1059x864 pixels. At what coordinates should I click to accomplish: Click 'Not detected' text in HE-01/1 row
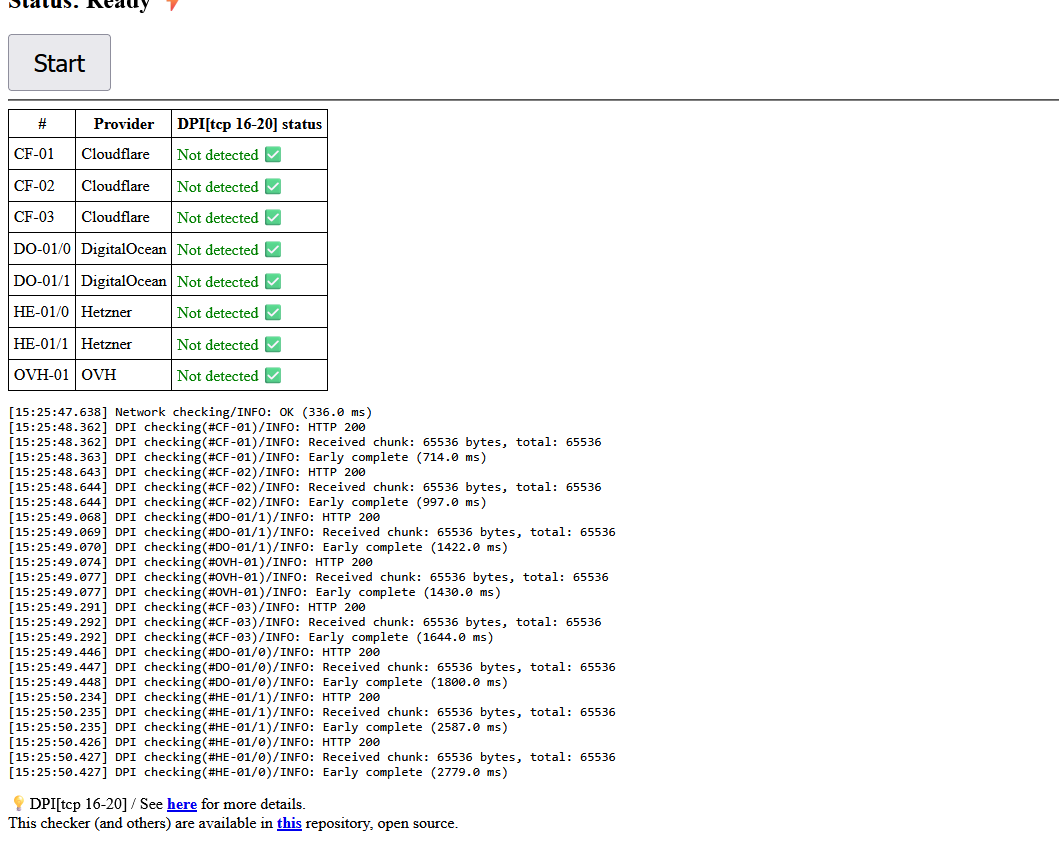(x=217, y=345)
